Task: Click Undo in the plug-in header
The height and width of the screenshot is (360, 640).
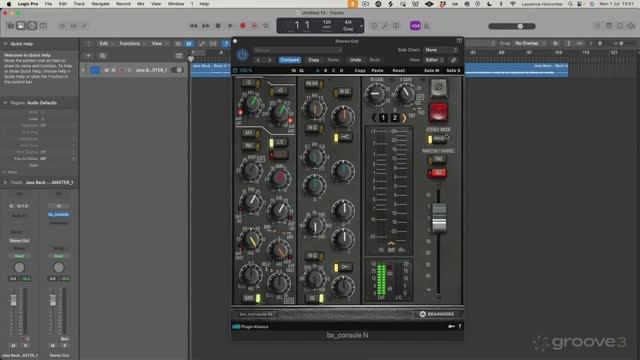Action: [x=355, y=60]
